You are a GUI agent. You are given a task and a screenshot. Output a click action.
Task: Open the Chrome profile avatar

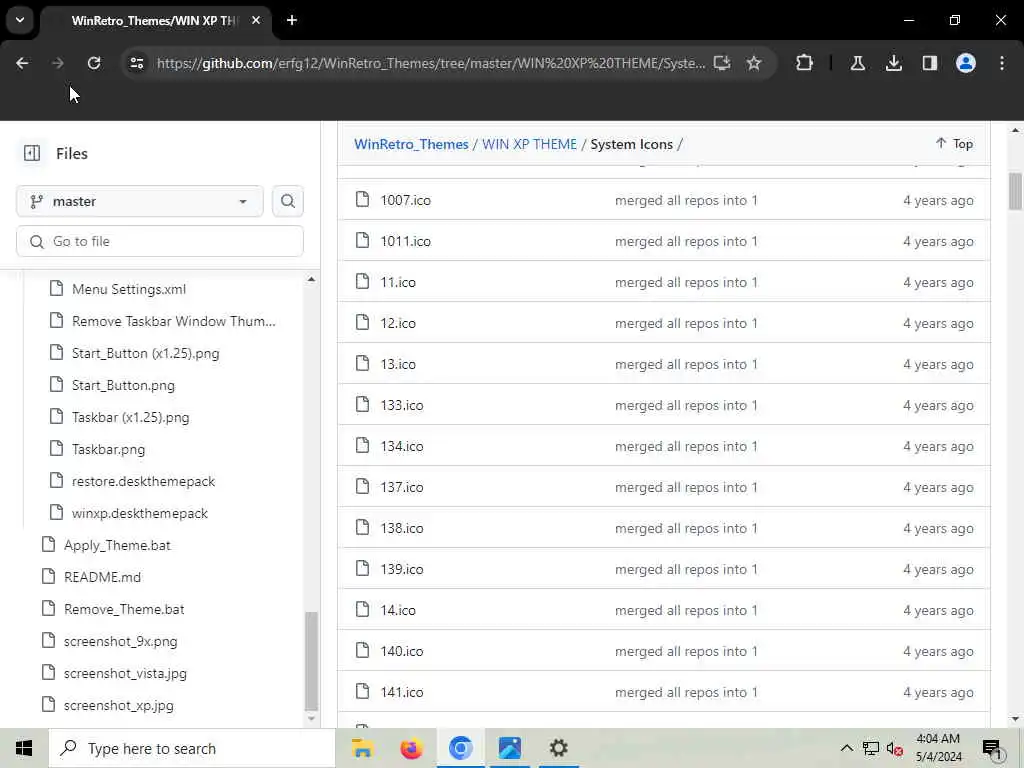[x=966, y=63]
